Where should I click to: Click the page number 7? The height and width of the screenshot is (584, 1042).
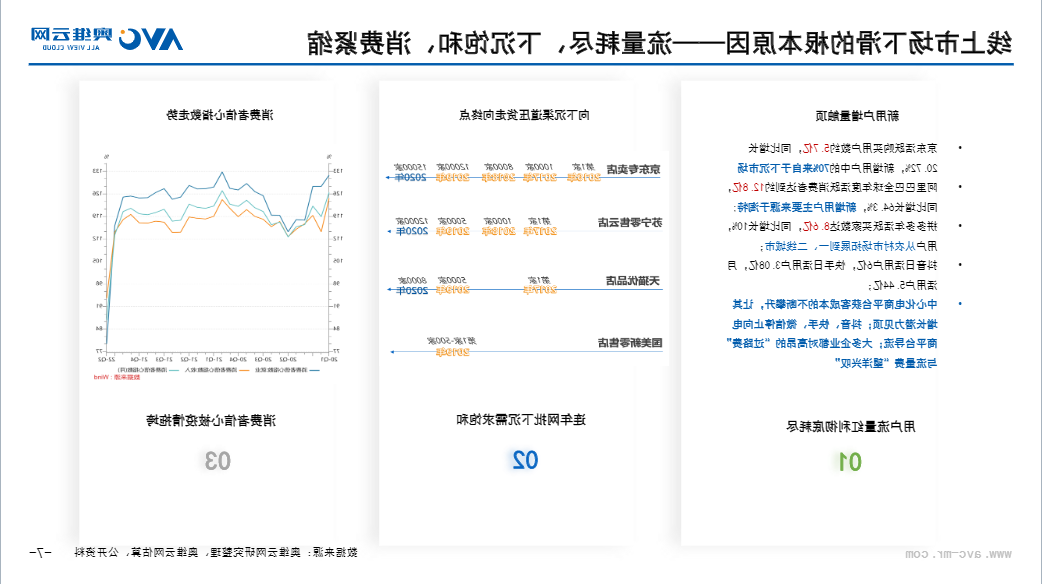pos(40,552)
